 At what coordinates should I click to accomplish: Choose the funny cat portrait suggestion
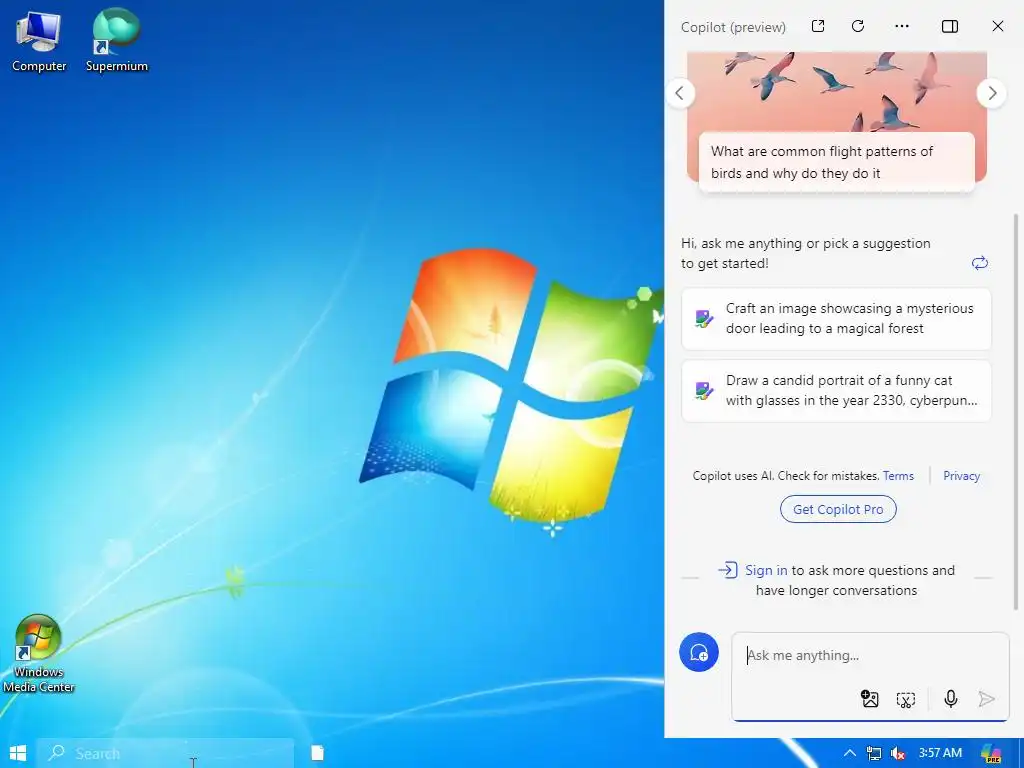[x=837, y=391]
